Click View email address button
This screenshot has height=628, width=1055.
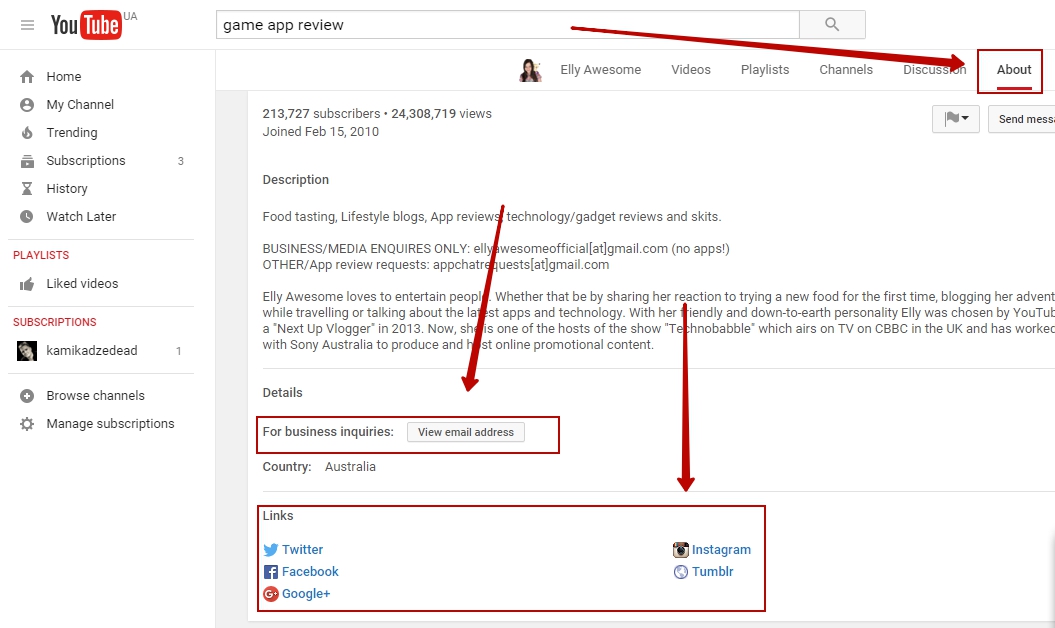[465, 432]
